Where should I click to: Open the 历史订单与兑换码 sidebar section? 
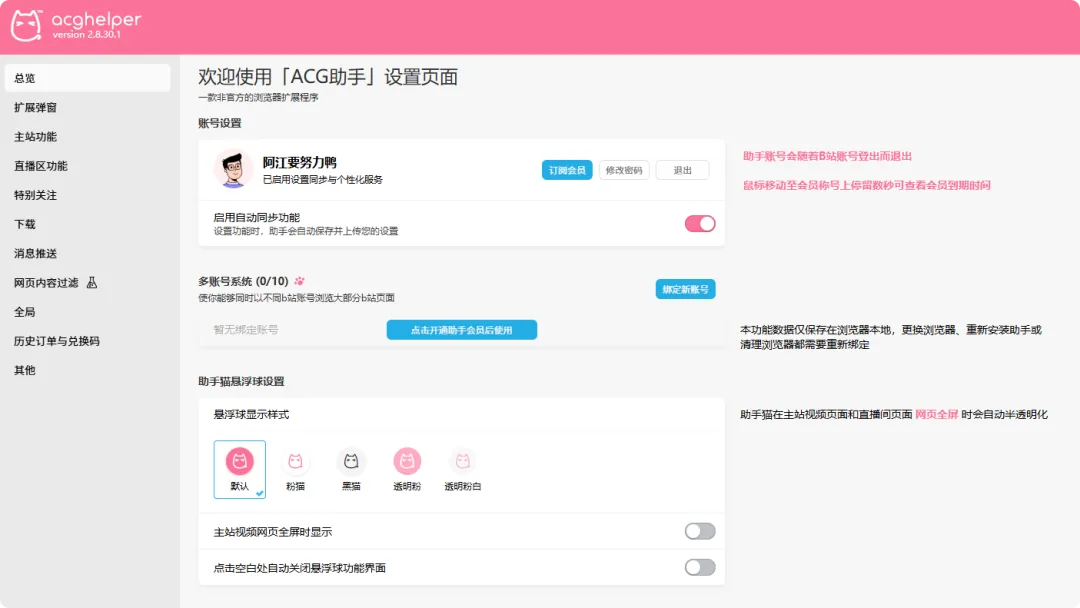coord(87,341)
